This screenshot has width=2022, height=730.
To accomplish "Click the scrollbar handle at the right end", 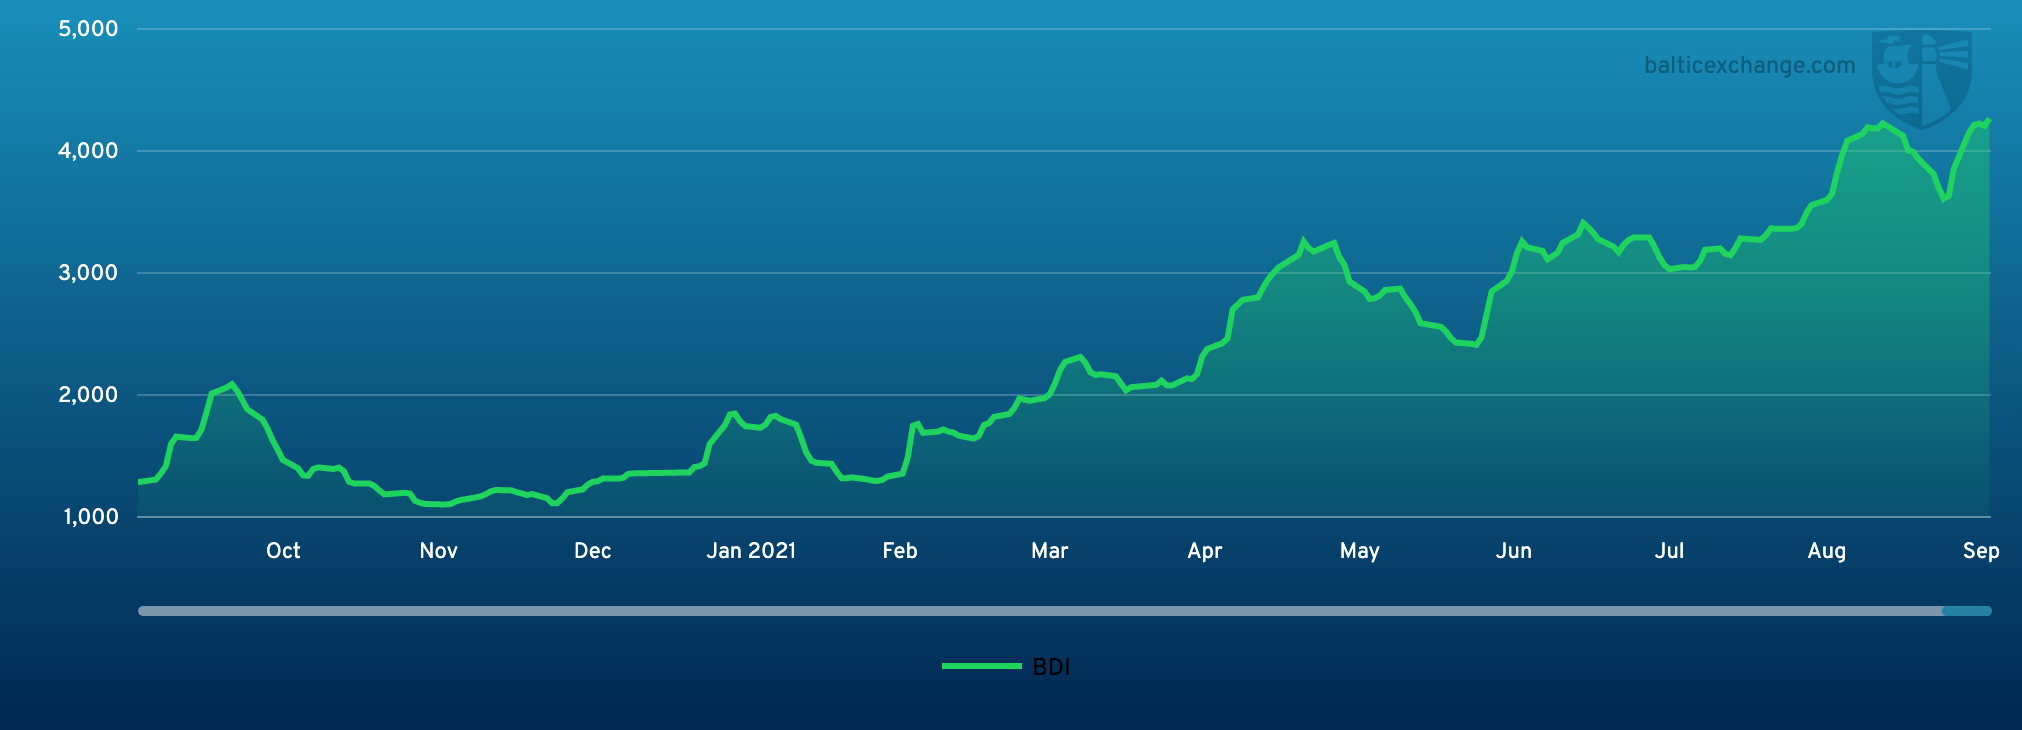I will [x=1966, y=611].
